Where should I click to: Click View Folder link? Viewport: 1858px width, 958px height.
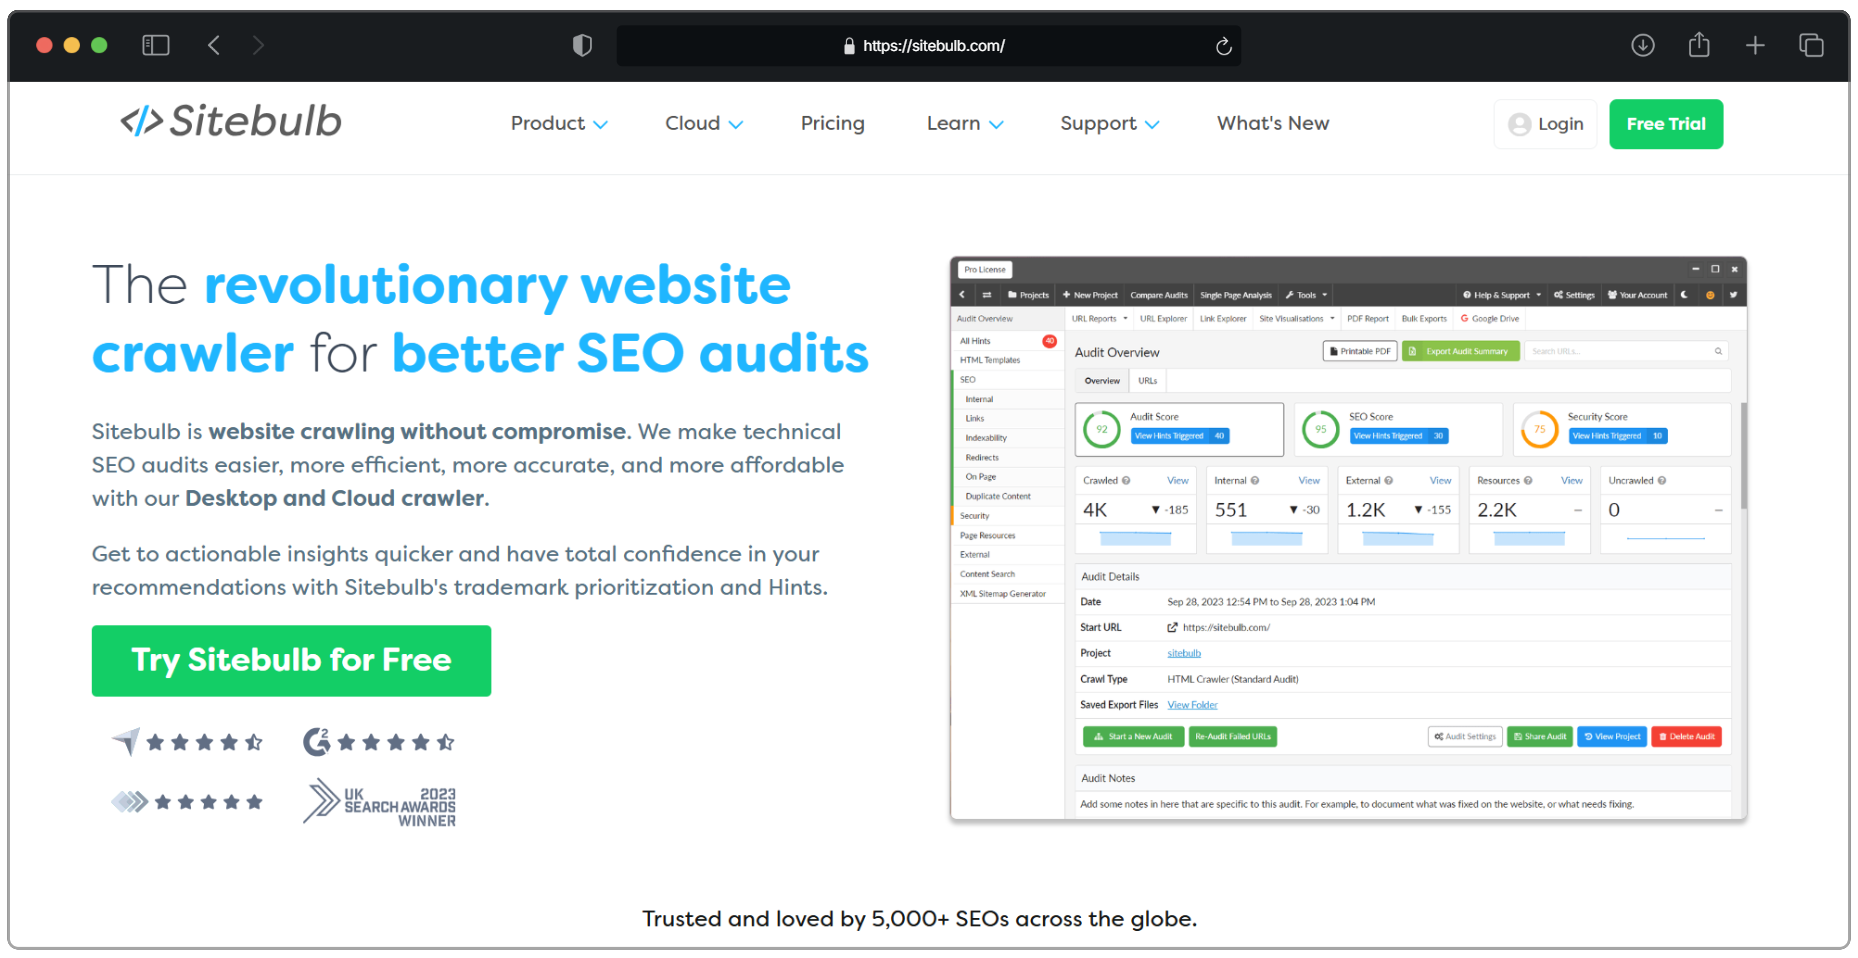pos(1192,705)
